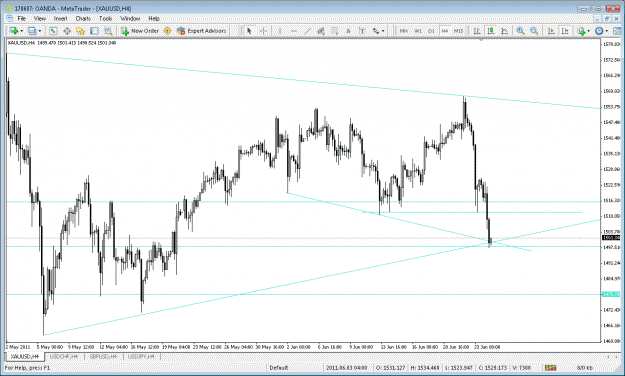Select the equidistant channel tool
Viewport: 625px width, 376px height.
pos(321,31)
